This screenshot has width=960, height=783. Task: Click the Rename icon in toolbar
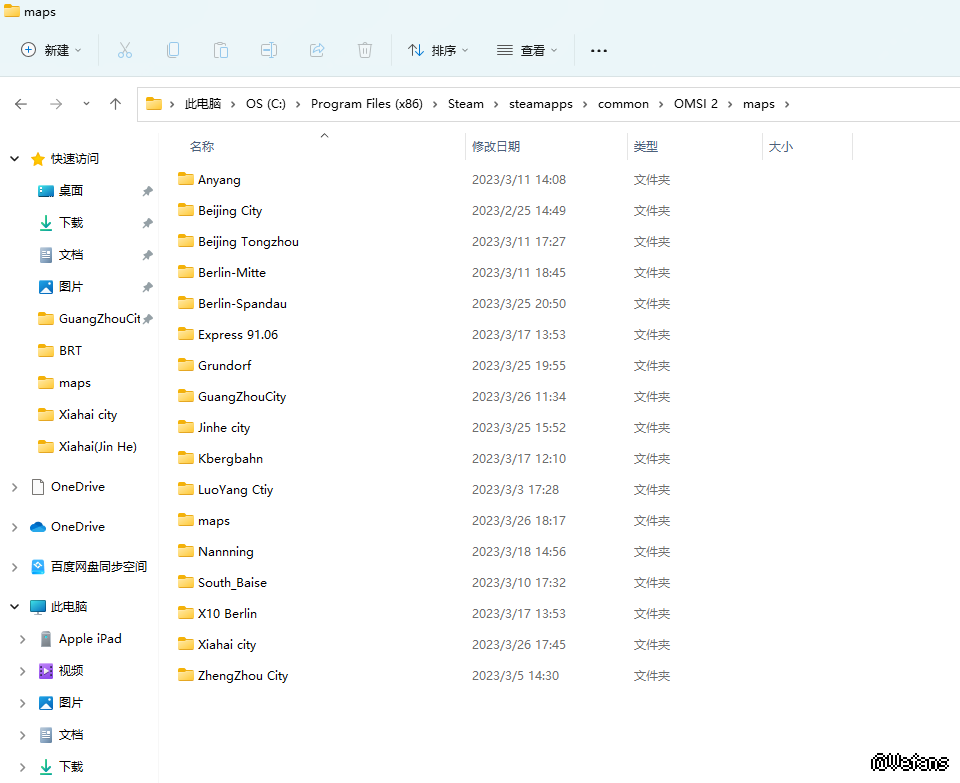[x=269, y=50]
